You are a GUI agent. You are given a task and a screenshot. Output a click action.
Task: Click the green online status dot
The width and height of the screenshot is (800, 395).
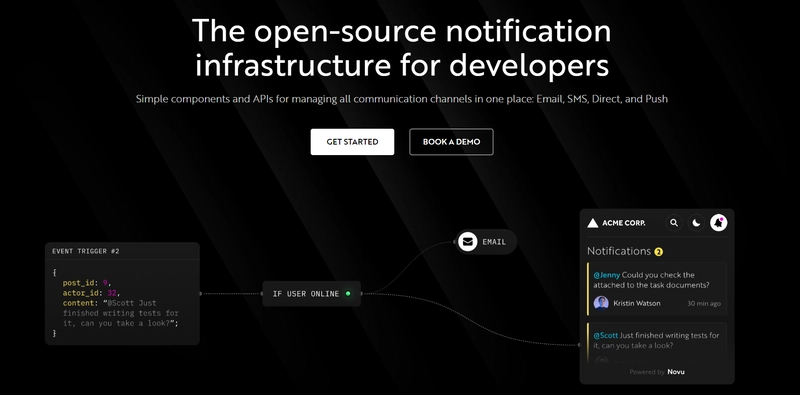(x=348, y=293)
